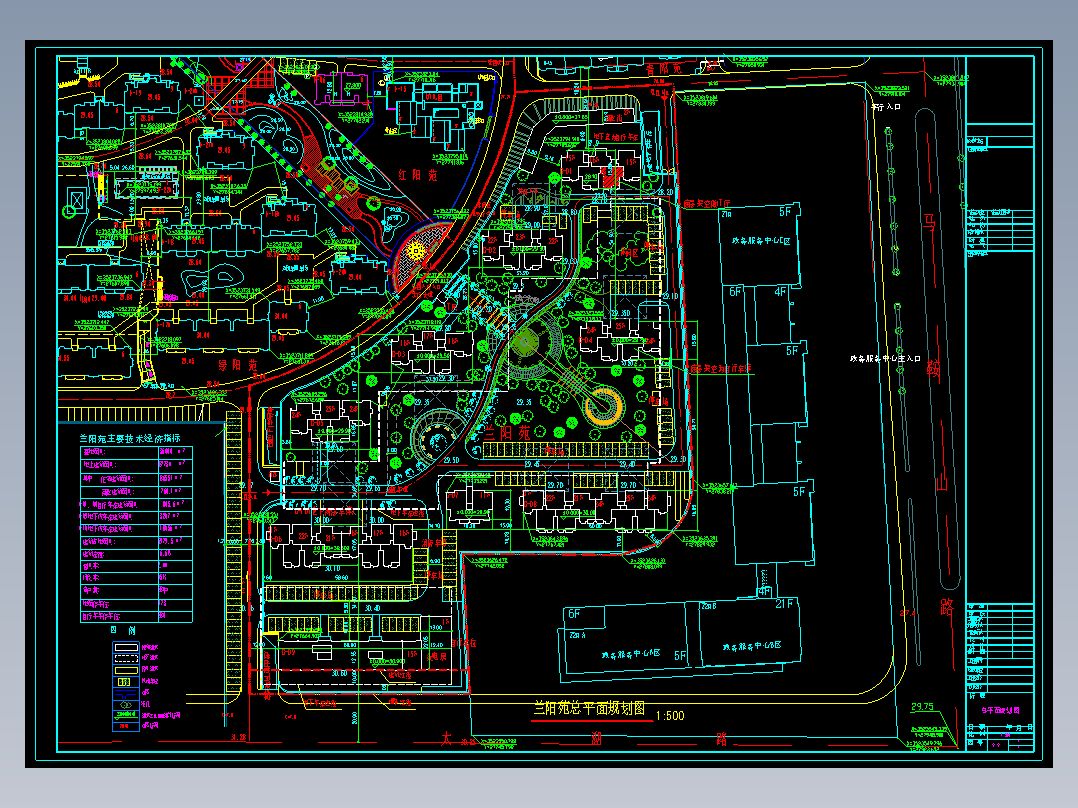Click the yellow rectangle legend symbol
The image size is (1078, 808).
point(126,670)
